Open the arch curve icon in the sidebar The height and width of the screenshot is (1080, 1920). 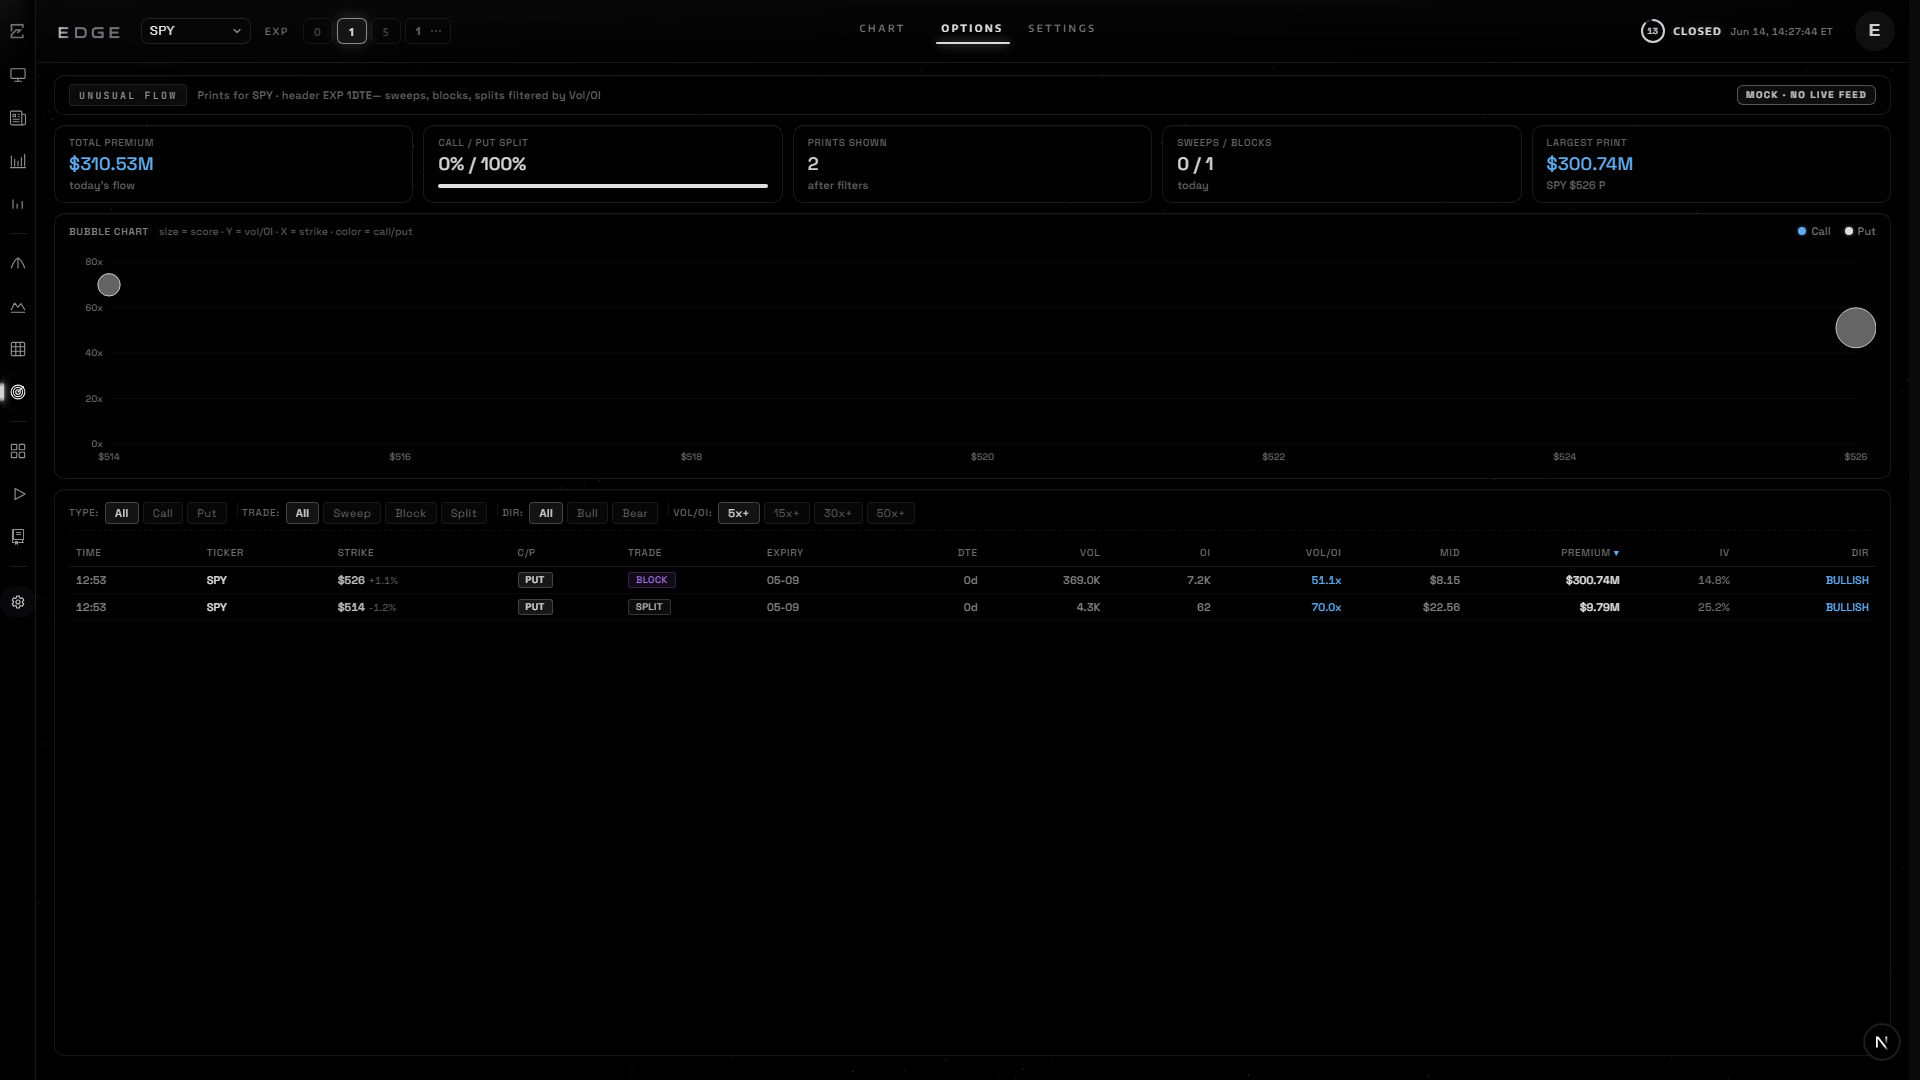[17, 264]
